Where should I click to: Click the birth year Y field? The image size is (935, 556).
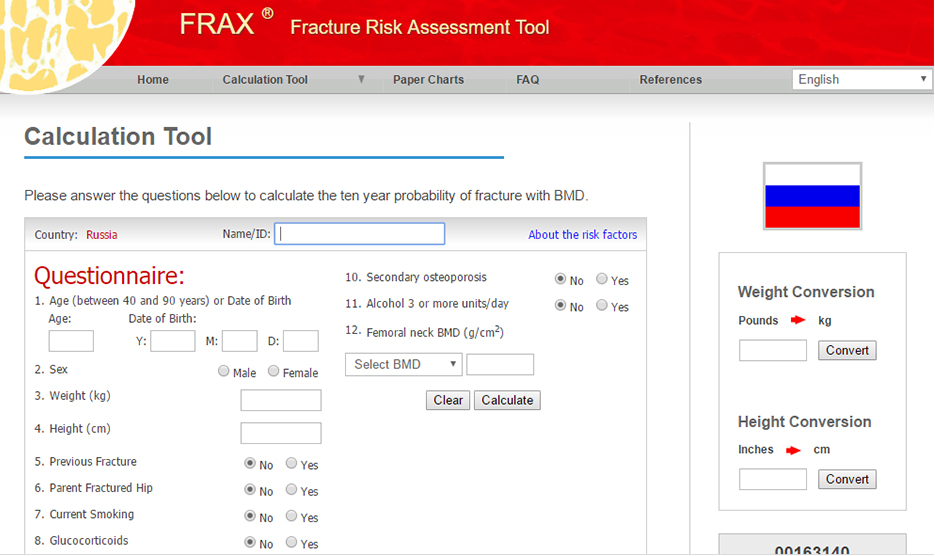point(172,341)
